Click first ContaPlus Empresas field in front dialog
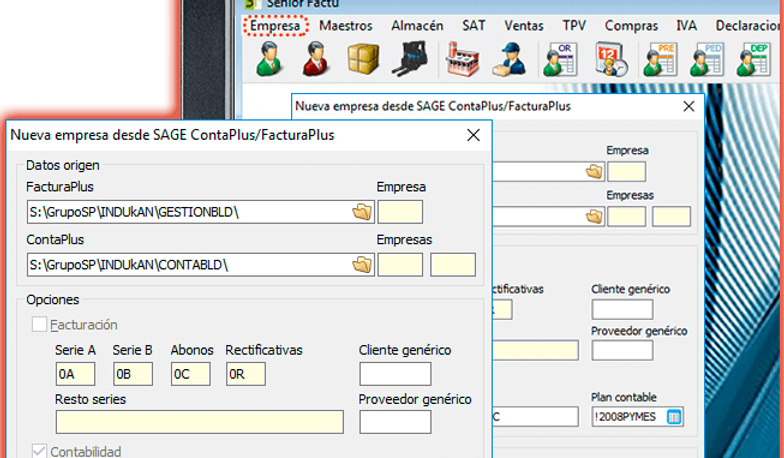 (x=400, y=264)
